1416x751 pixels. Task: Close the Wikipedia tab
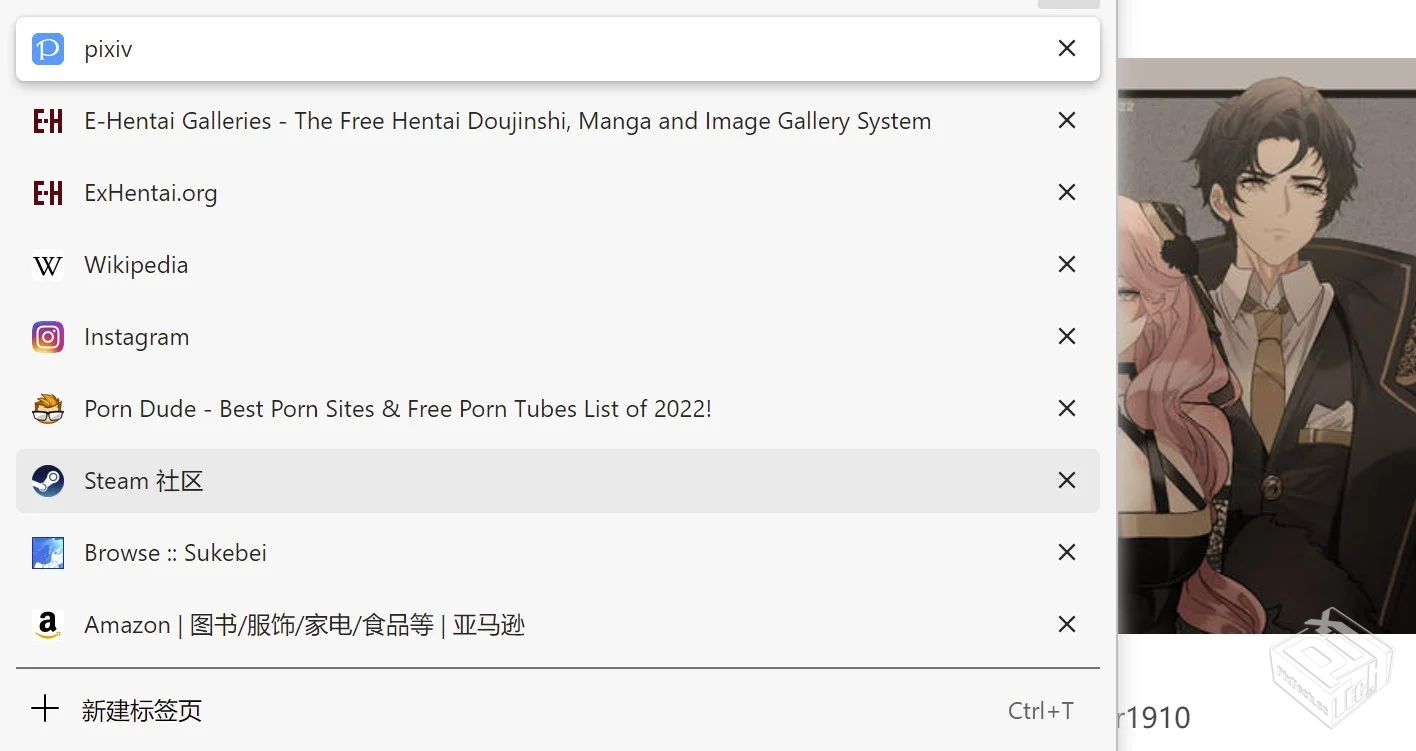[1067, 265]
